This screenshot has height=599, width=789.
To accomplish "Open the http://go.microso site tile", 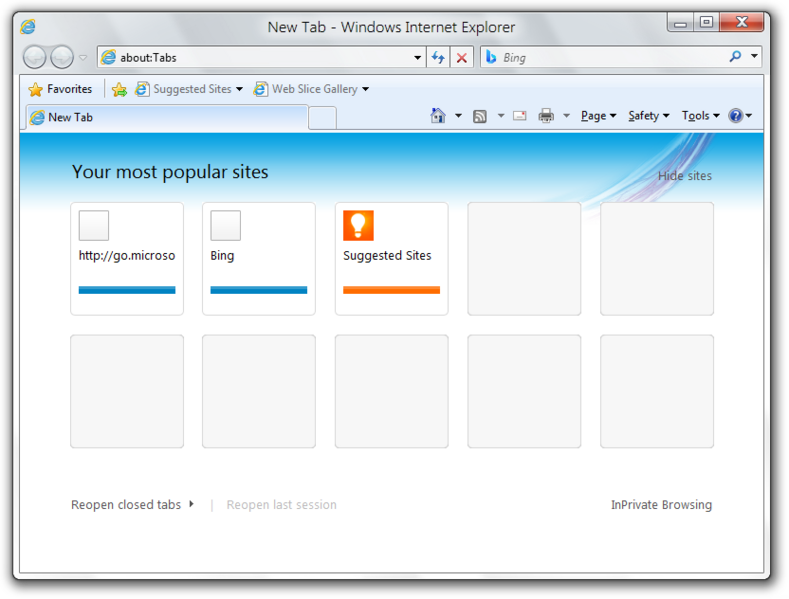I will pyautogui.click(x=127, y=259).
